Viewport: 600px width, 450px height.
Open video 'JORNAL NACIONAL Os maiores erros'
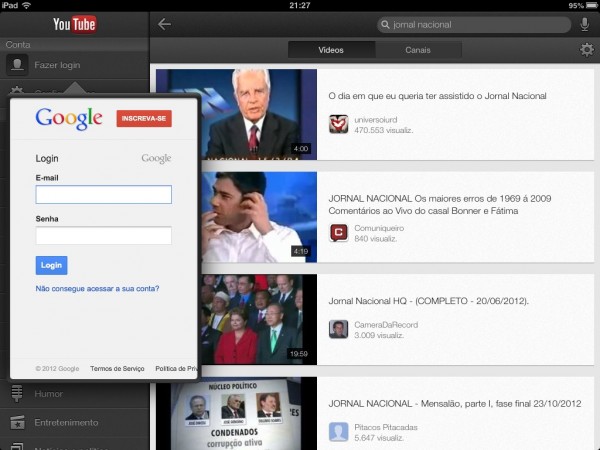[x=440, y=205]
